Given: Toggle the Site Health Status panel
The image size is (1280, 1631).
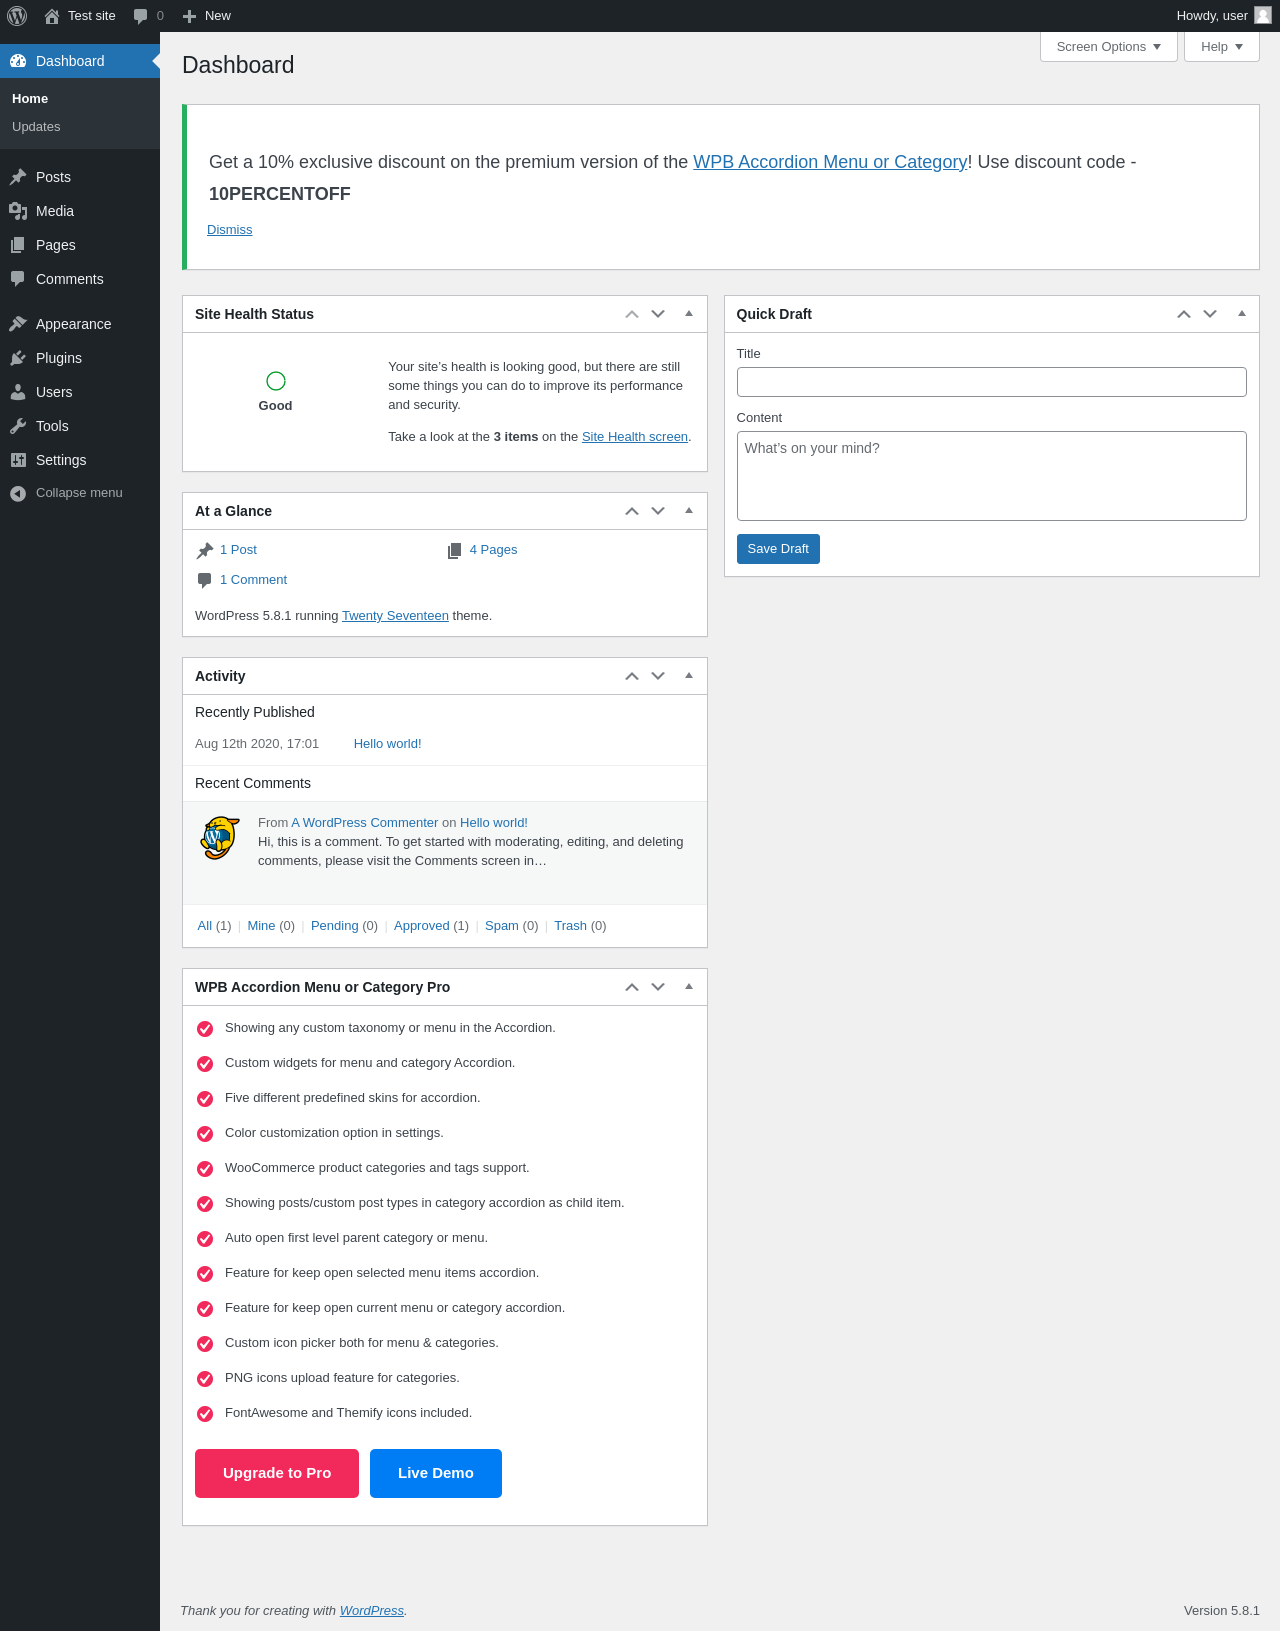Looking at the screenshot, I should [x=689, y=314].
